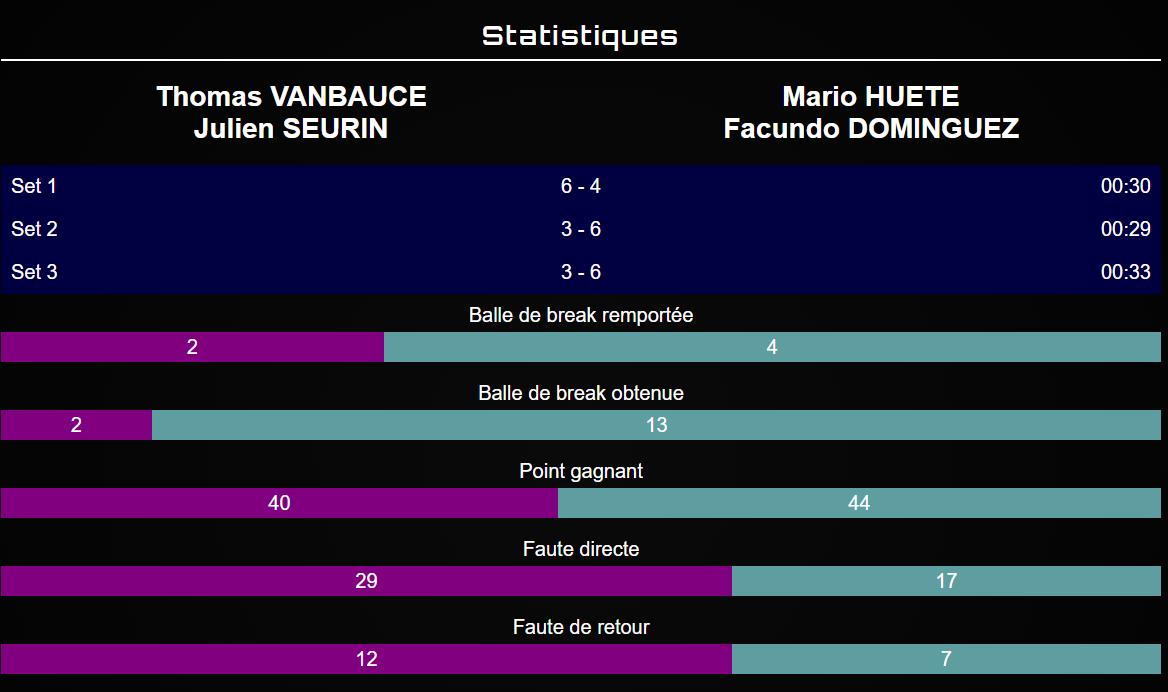The height and width of the screenshot is (692, 1168).
Task: Click the purple Faute directe bar showing 29
Action: click(x=366, y=581)
